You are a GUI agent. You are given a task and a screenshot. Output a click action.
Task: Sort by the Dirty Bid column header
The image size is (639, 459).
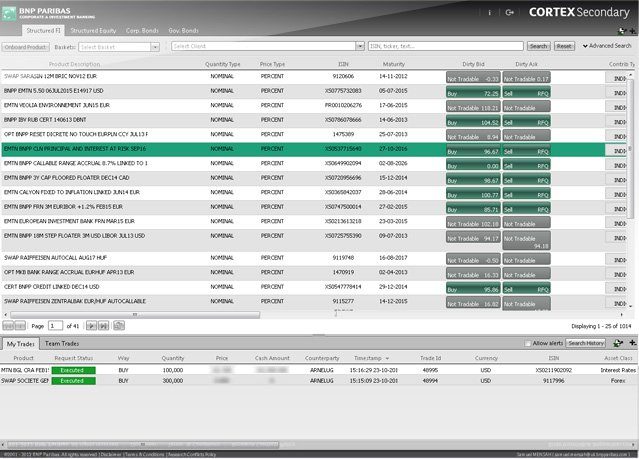(473, 64)
